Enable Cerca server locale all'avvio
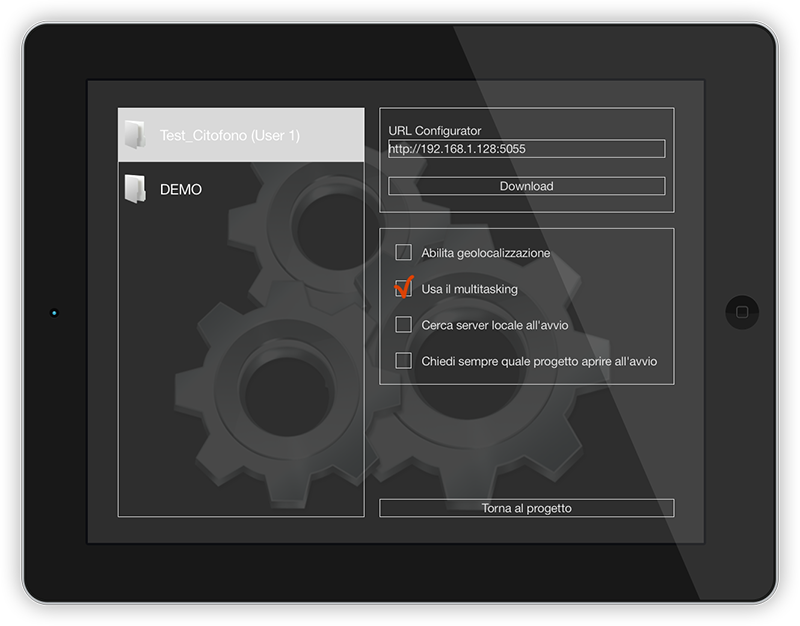Screen dimensions: 800x626 pos(404,324)
